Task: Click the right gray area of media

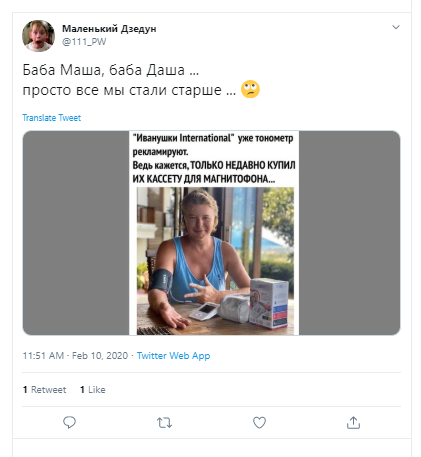Action: tap(349, 233)
